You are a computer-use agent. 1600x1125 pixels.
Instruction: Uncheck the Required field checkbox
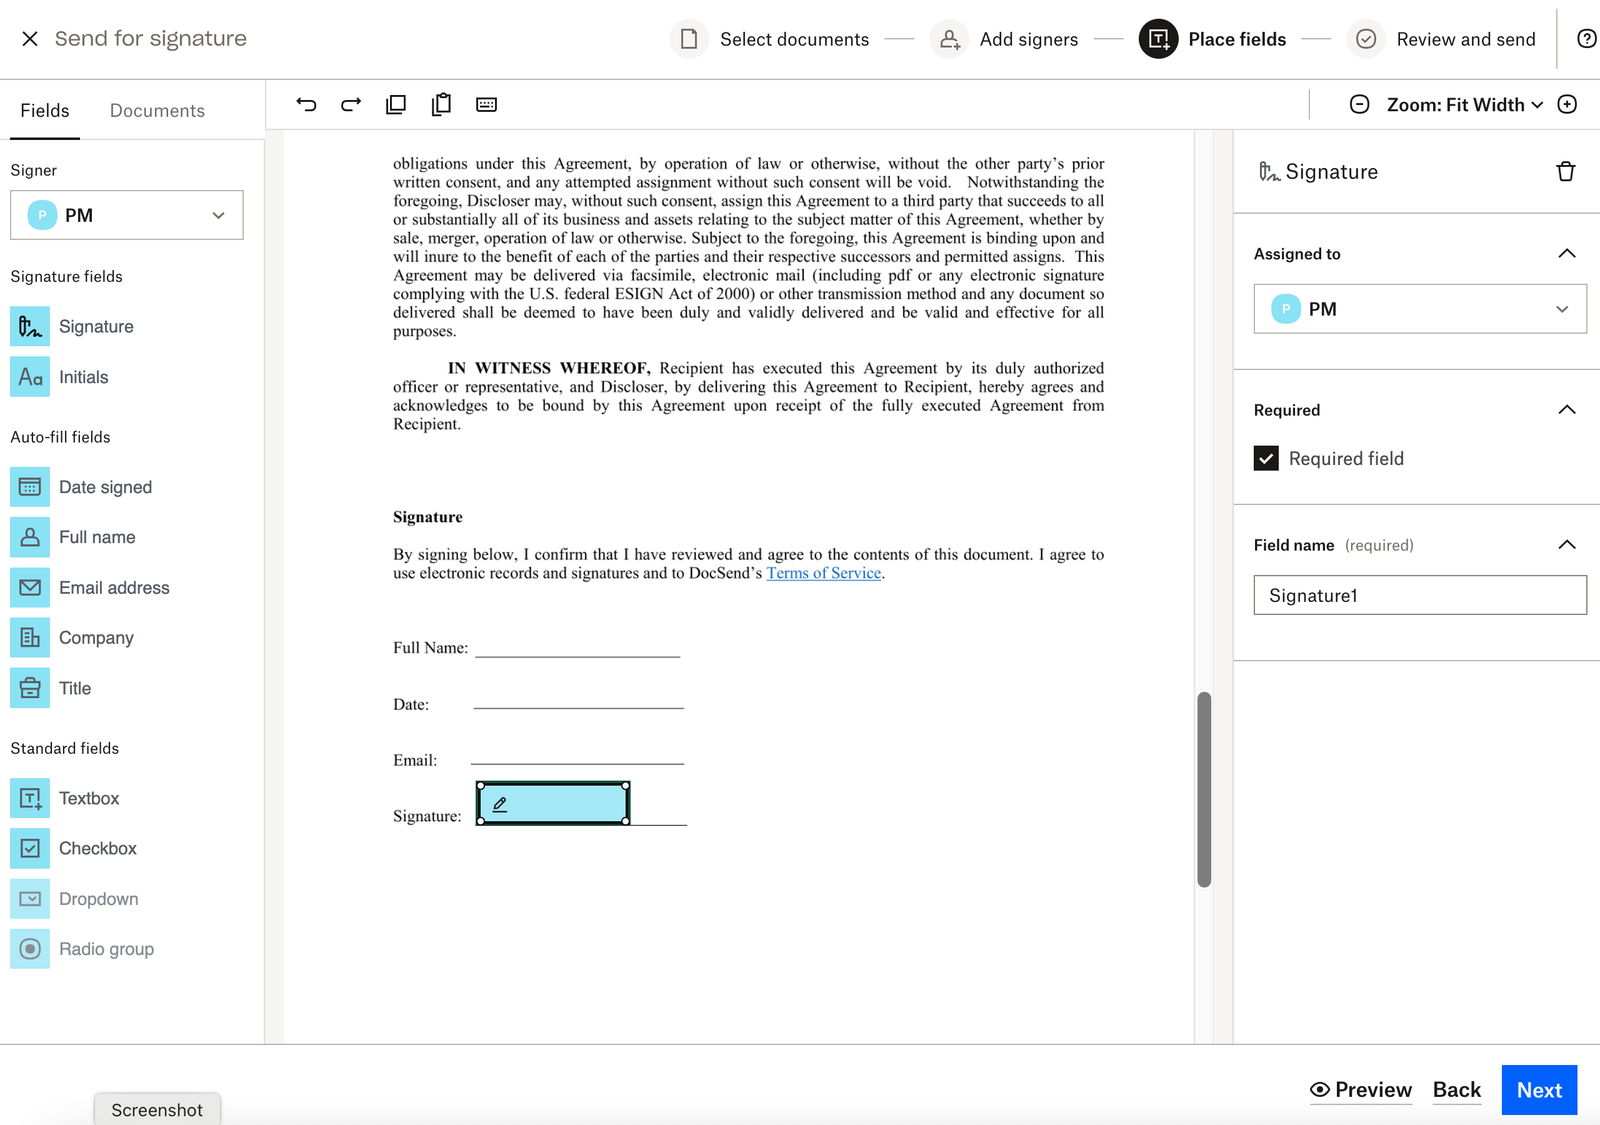pyautogui.click(x=1266, y=458)
